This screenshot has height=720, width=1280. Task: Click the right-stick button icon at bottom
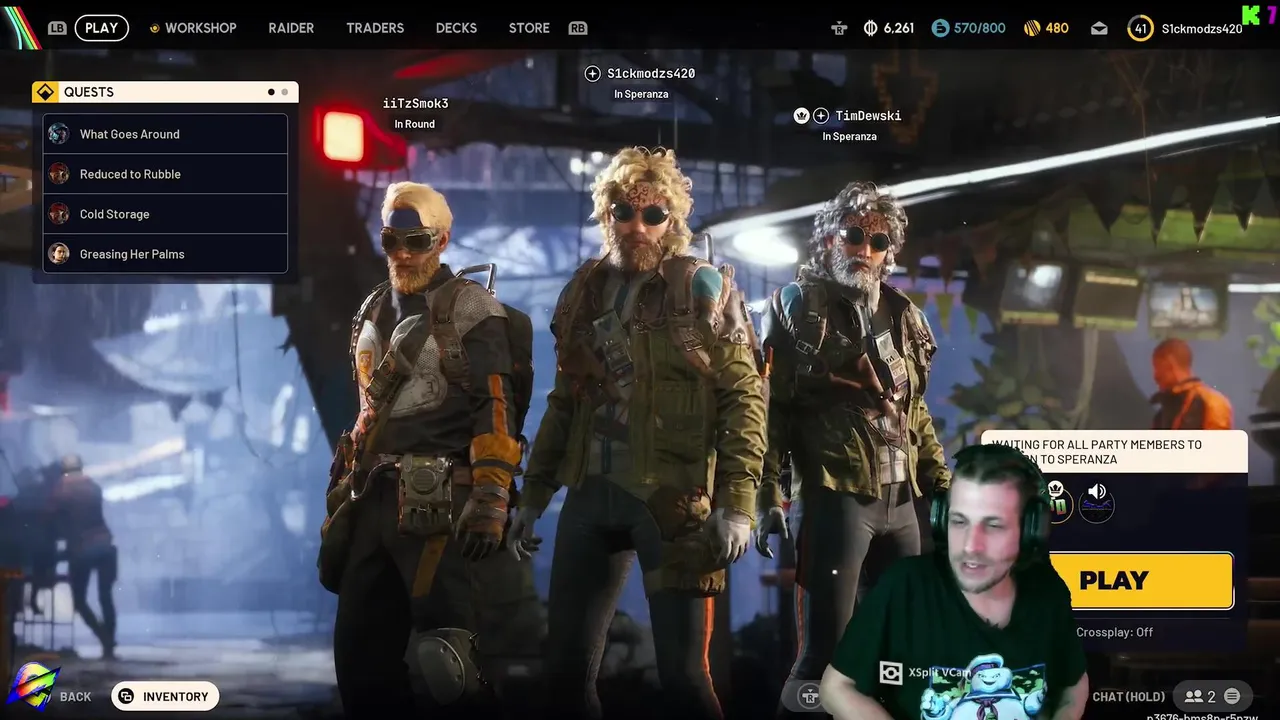click(x=810, y=696)
